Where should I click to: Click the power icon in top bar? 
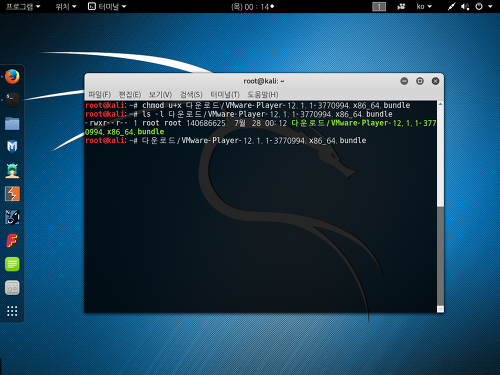479,6
